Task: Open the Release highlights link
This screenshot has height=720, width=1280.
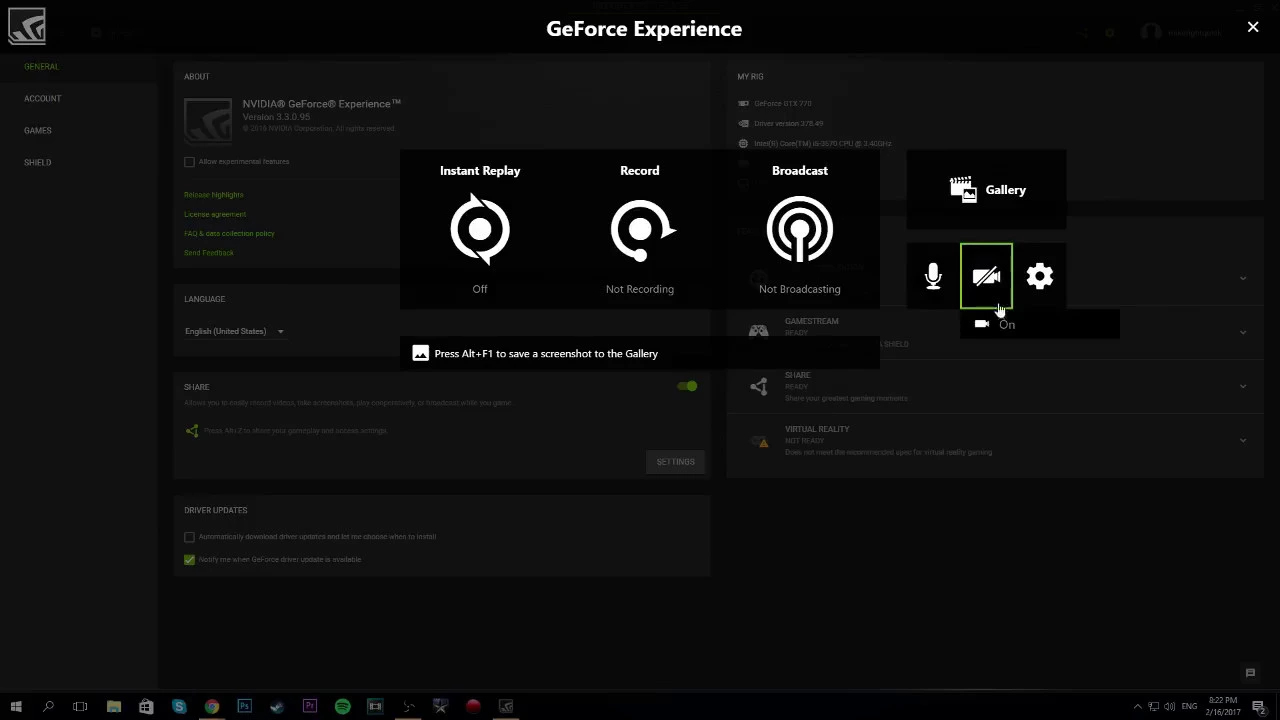Action: point(213,195)
